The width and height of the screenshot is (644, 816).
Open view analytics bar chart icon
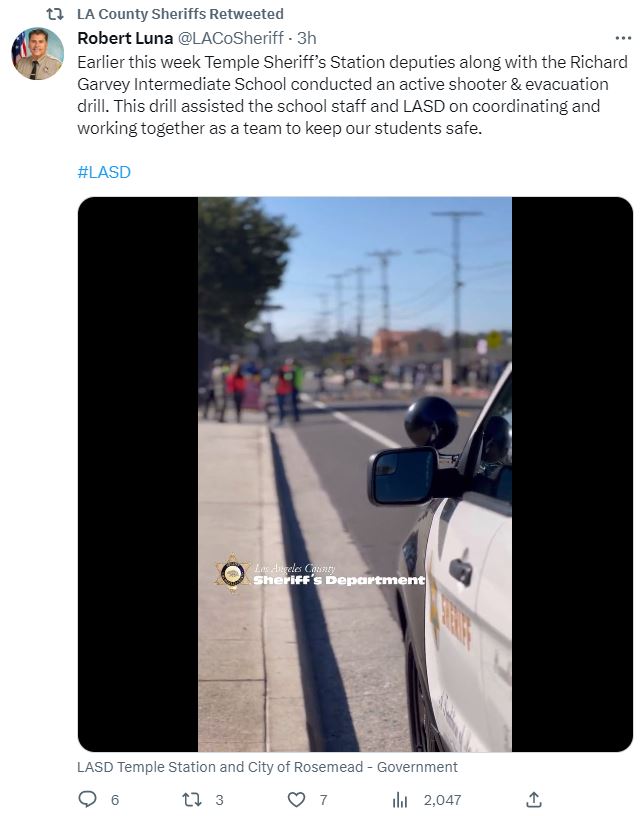click(400, 800)
